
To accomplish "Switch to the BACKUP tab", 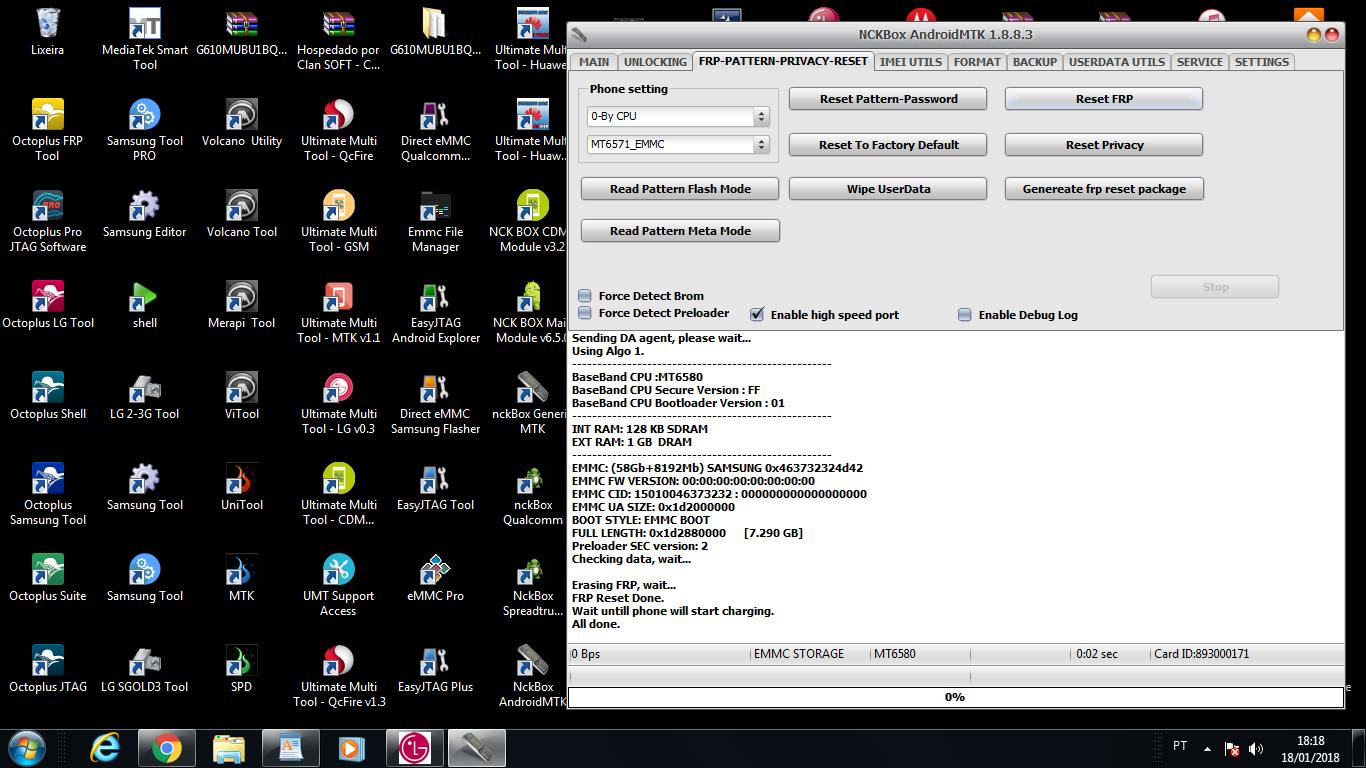I will [1034, 62].
